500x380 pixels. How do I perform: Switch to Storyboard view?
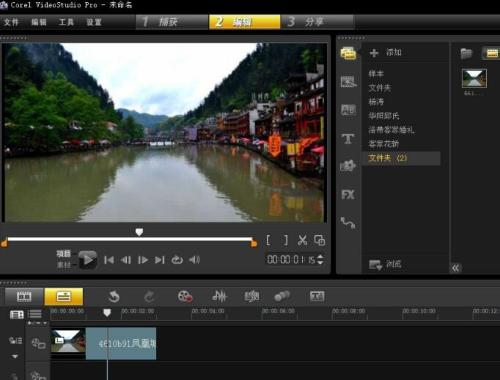click(x=24, y=296)
